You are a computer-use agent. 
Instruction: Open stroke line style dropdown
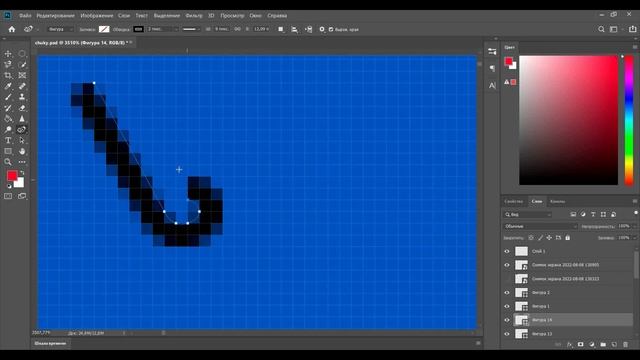point(191,29)
